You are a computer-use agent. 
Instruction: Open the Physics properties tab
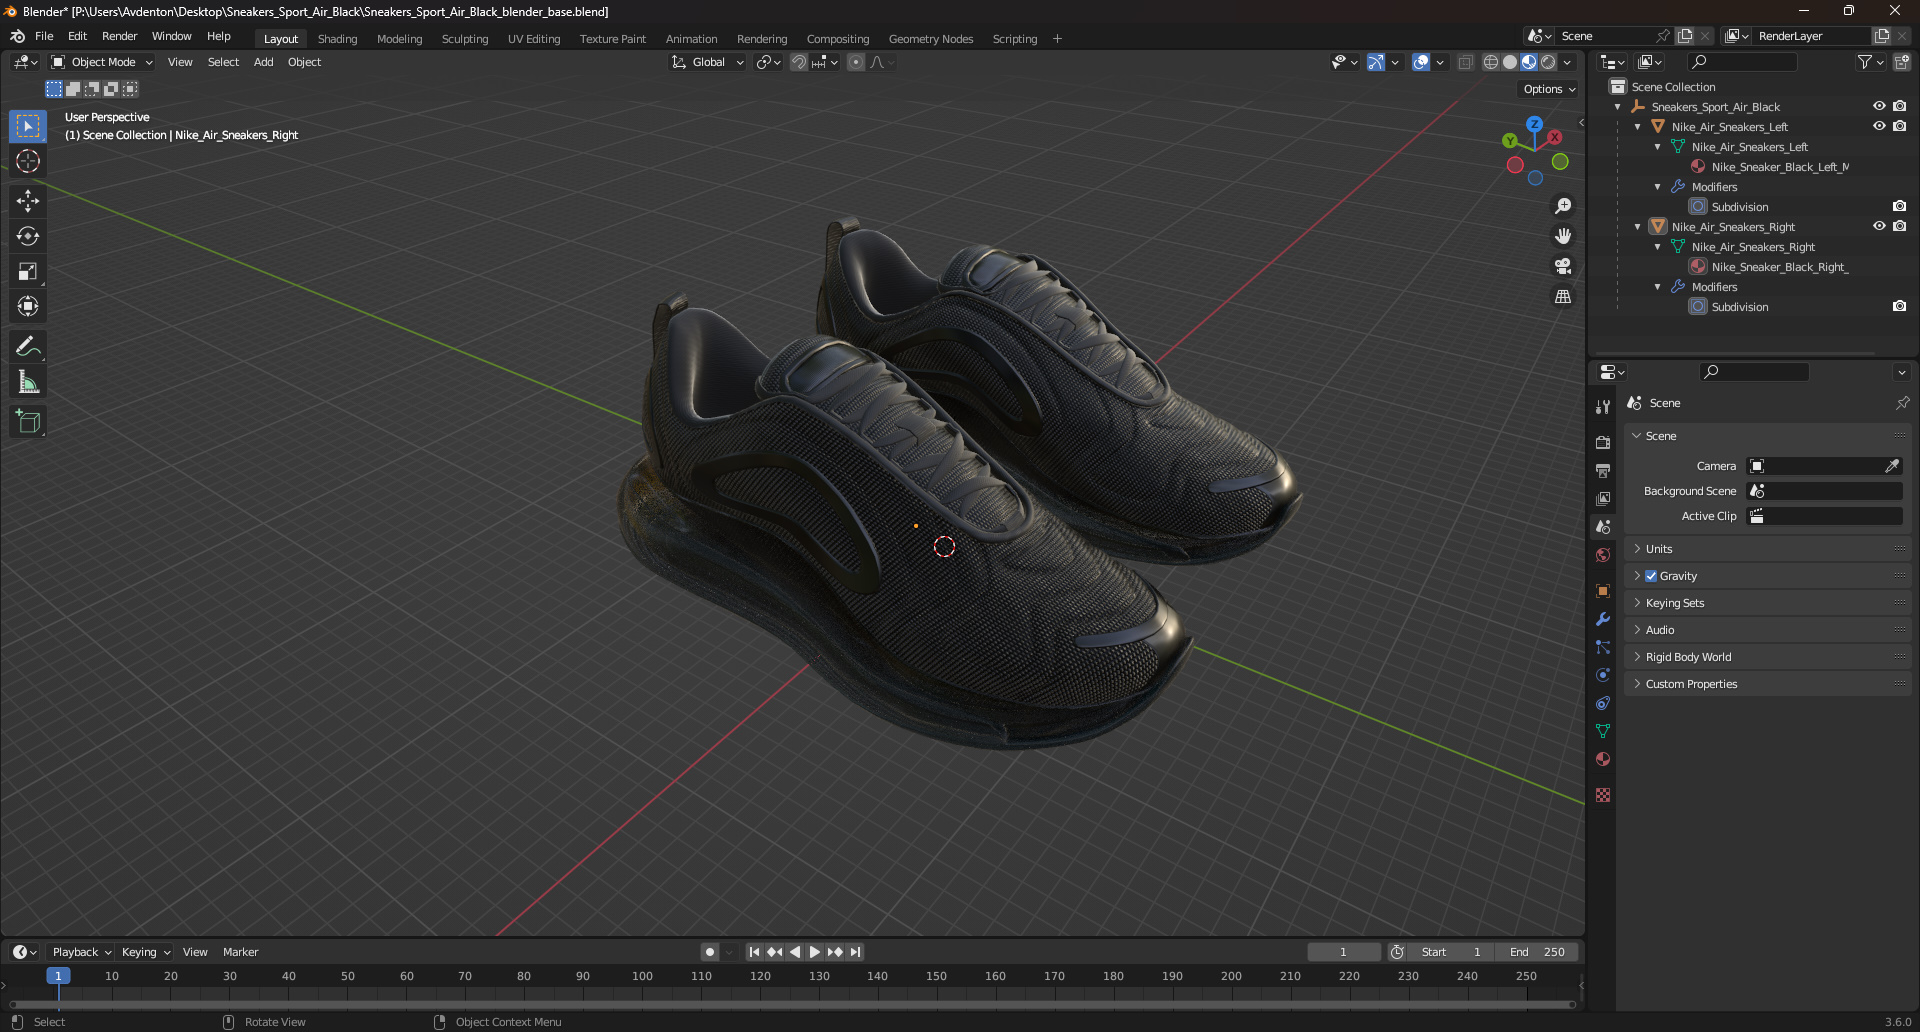[x=1603, y=675]
